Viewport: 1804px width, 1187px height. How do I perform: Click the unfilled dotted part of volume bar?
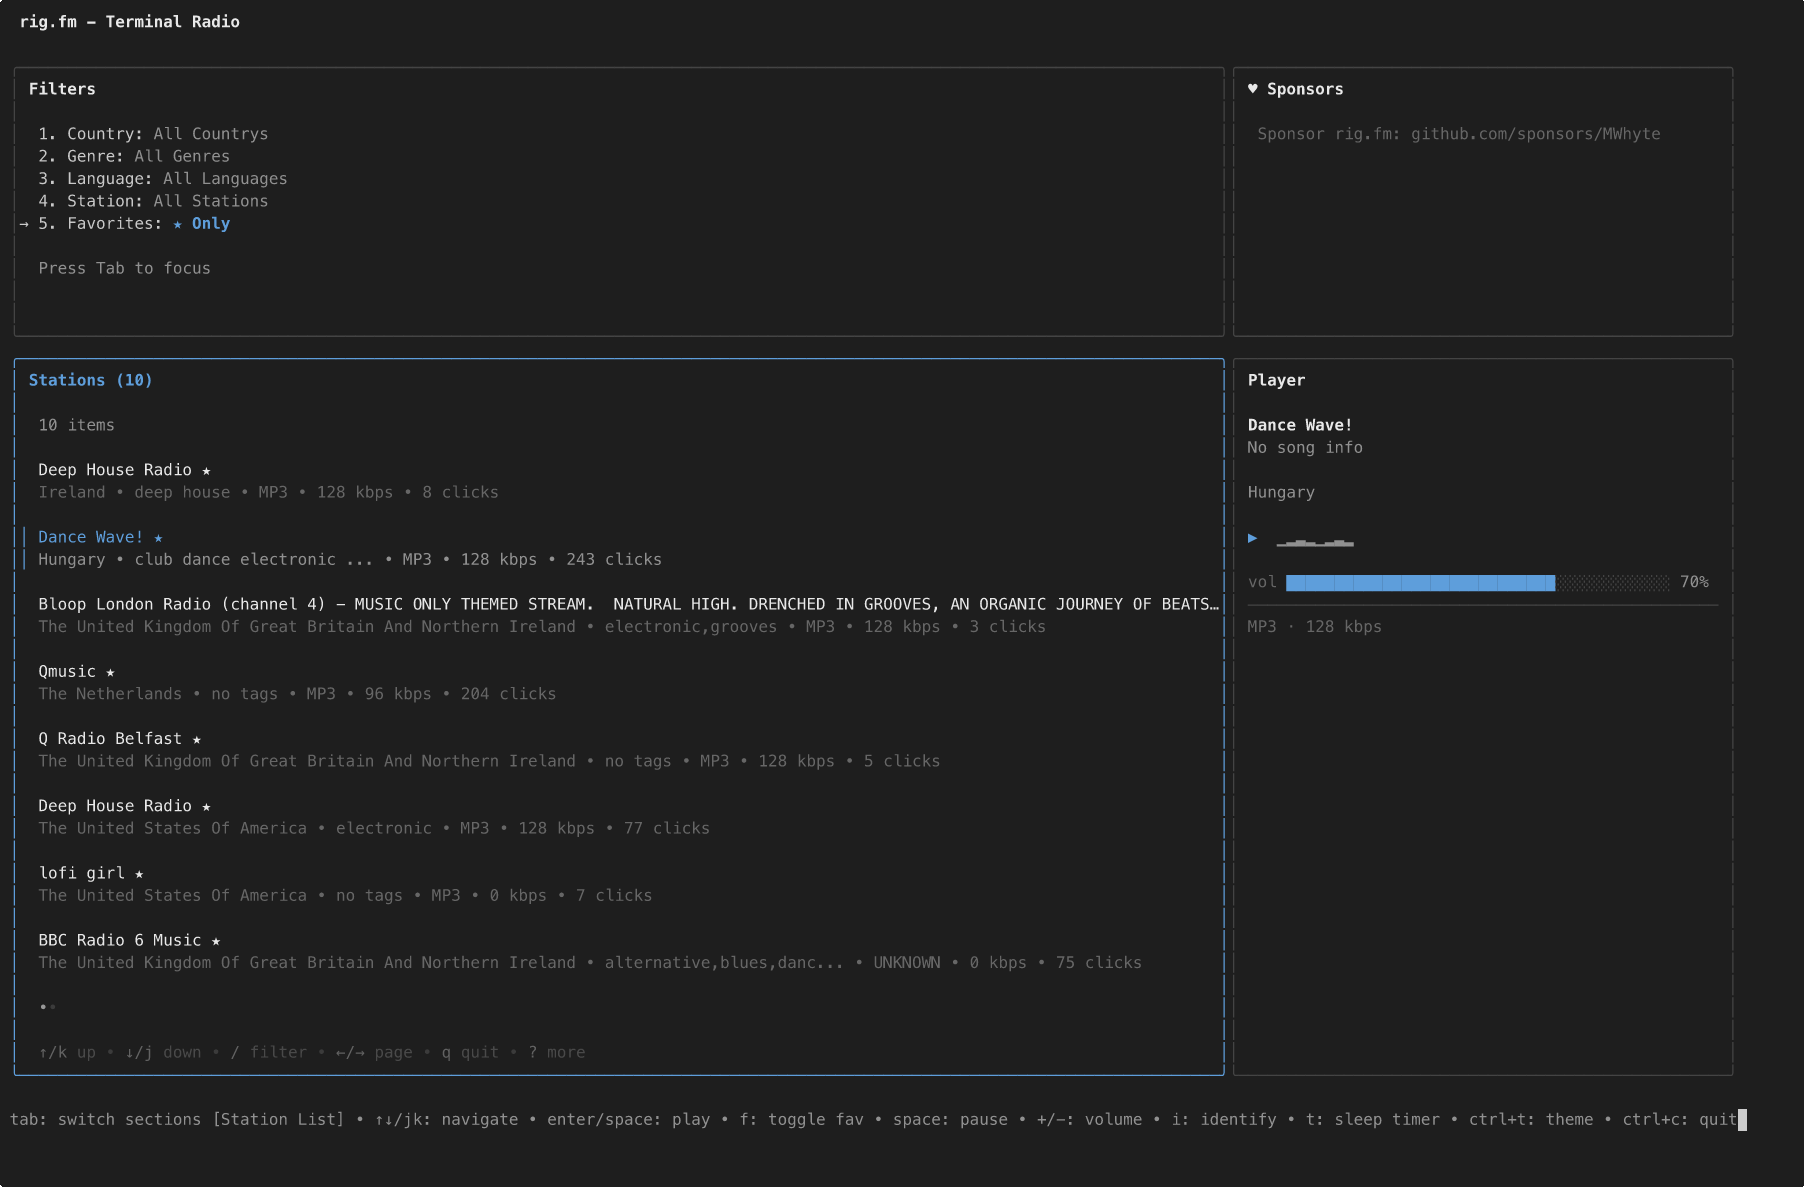[x=1612, y=582]
